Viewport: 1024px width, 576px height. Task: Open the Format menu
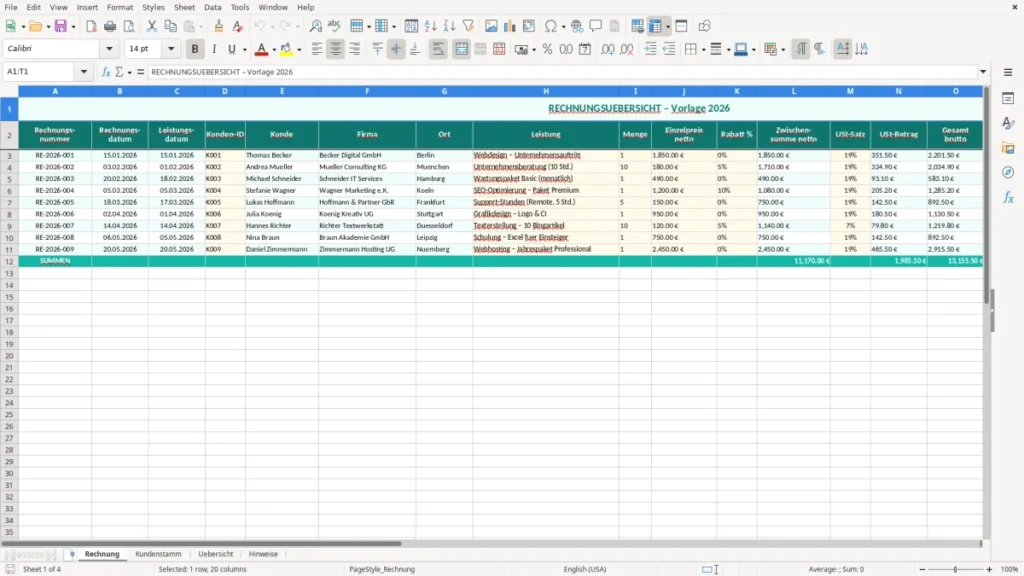coord(120,7)
